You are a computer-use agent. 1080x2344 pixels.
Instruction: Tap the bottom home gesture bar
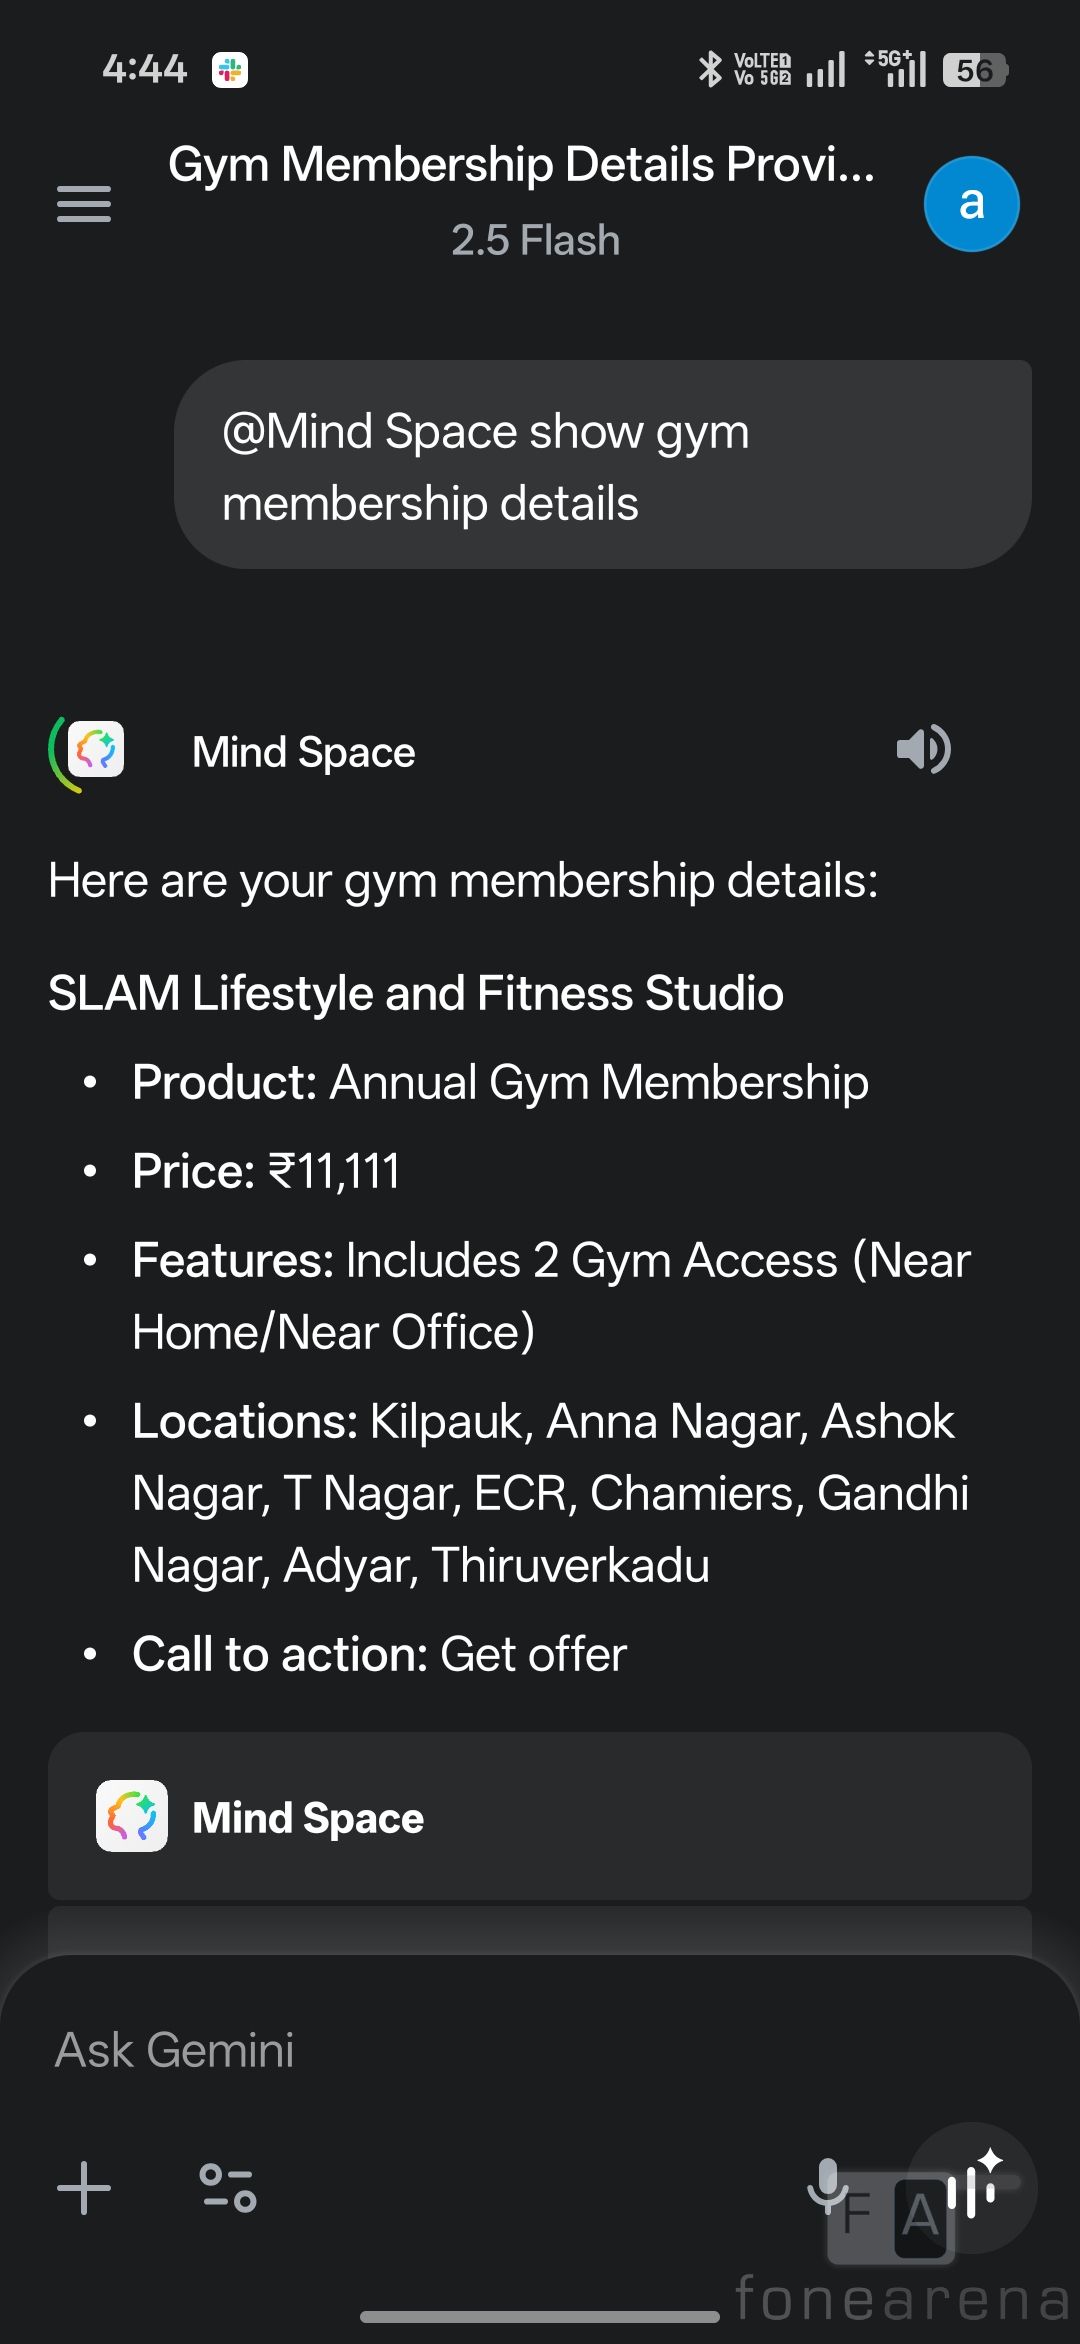click(x=540, y=2317)
